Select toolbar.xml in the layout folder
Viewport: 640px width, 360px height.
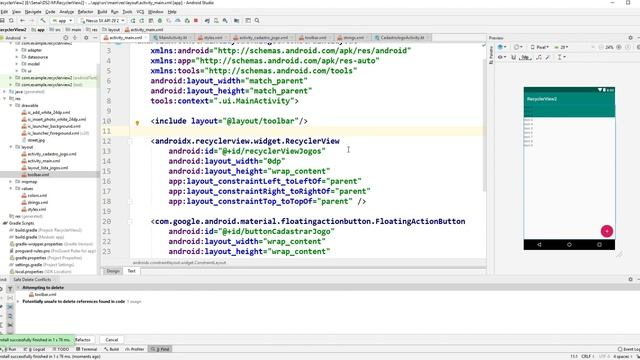(x=38, y=175)
